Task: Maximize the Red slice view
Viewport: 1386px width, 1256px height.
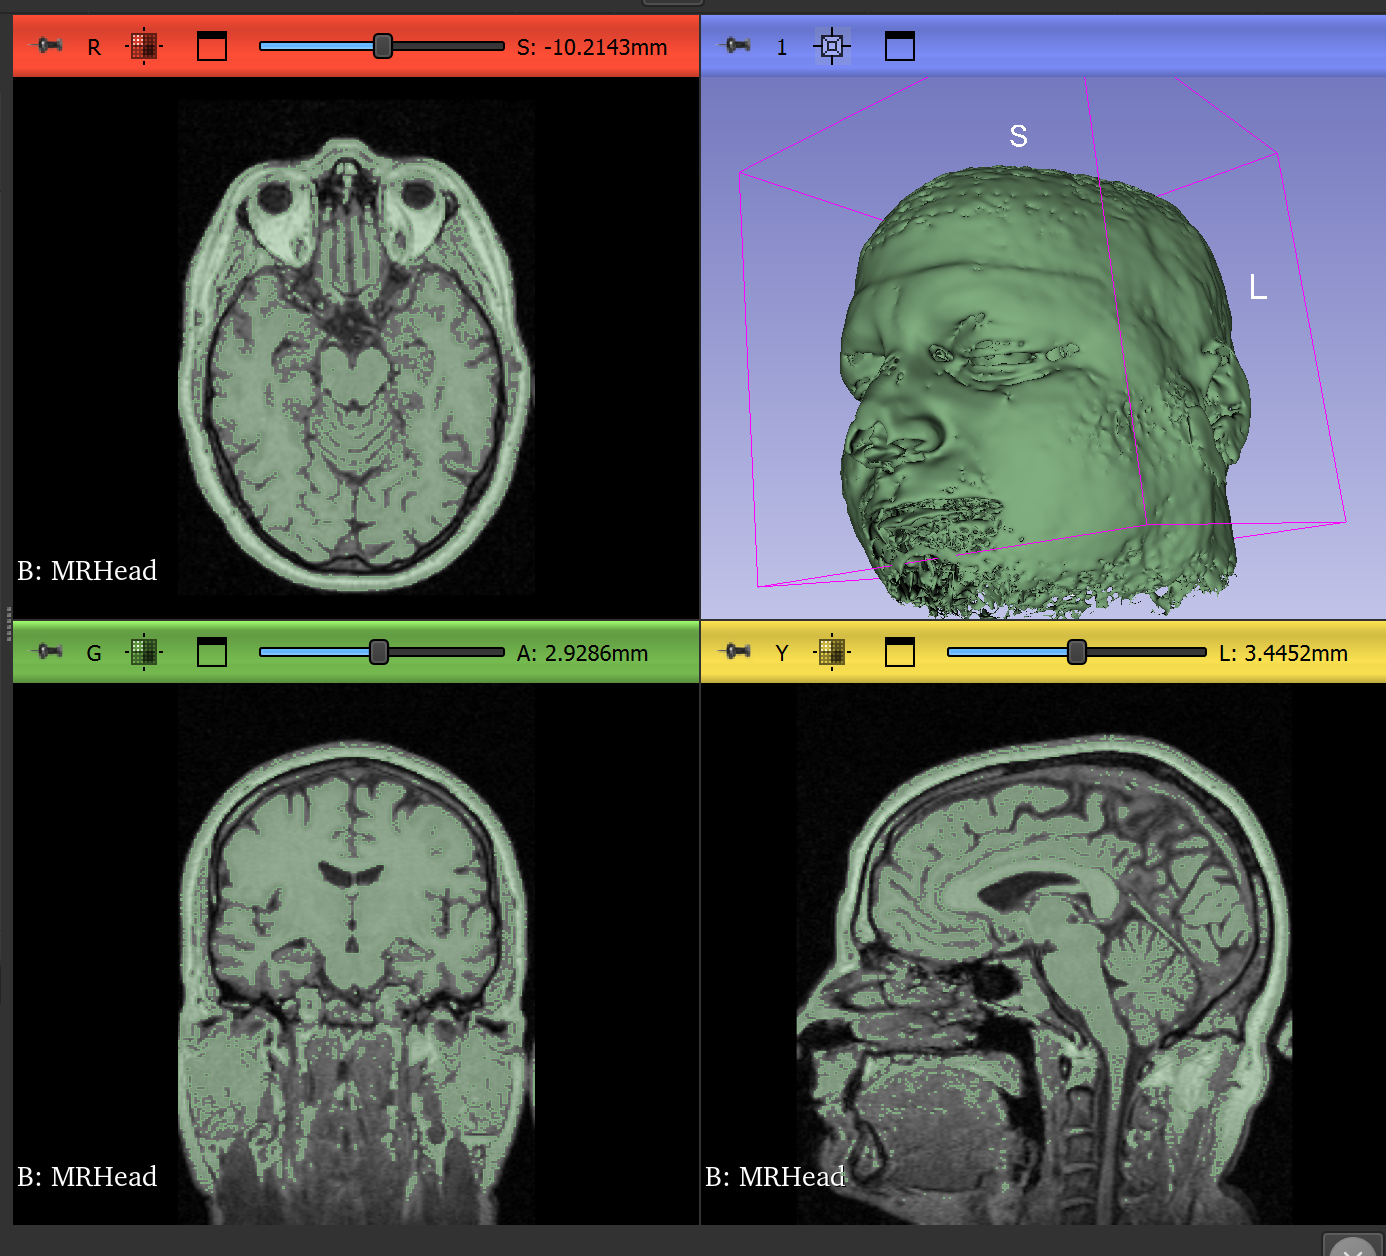Action: [x=212, y=46]
